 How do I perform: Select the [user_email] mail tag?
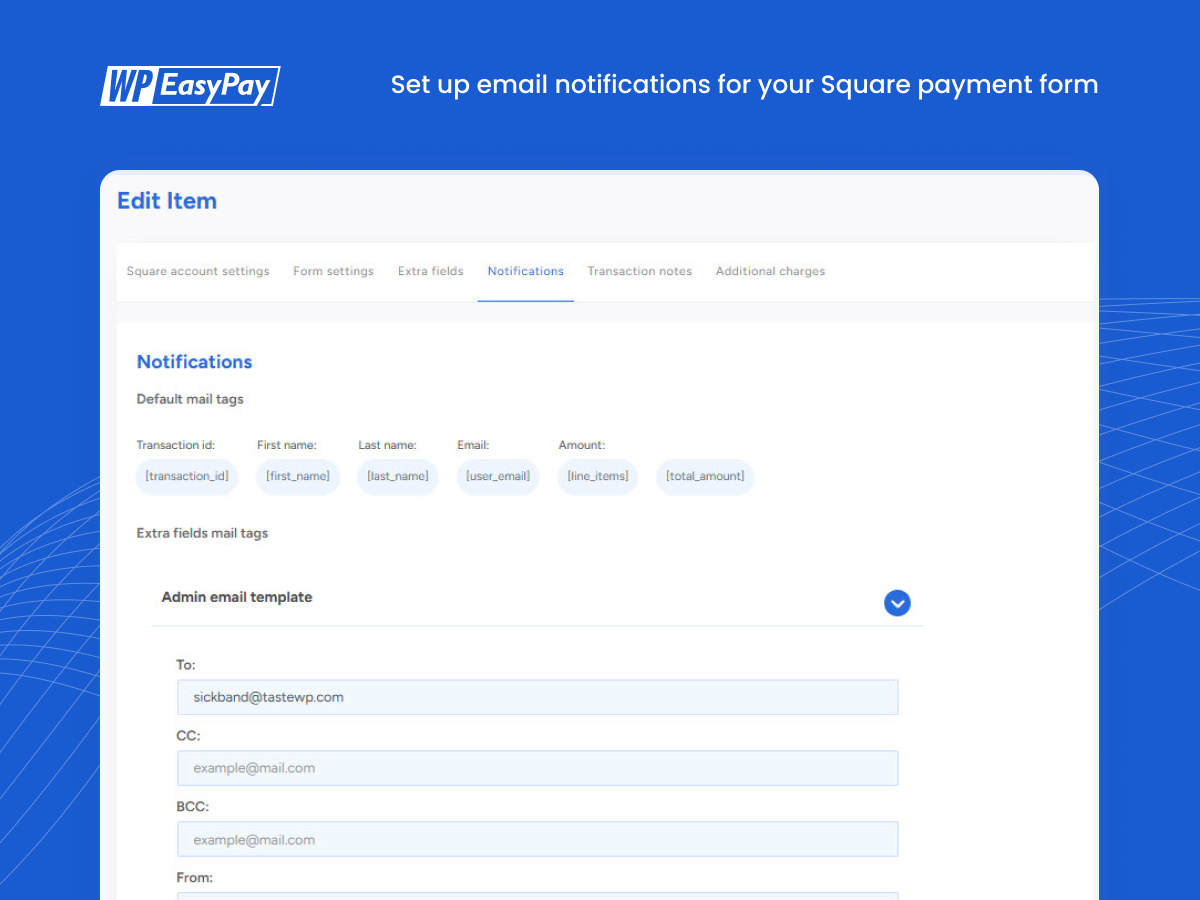tap(497, 477)
